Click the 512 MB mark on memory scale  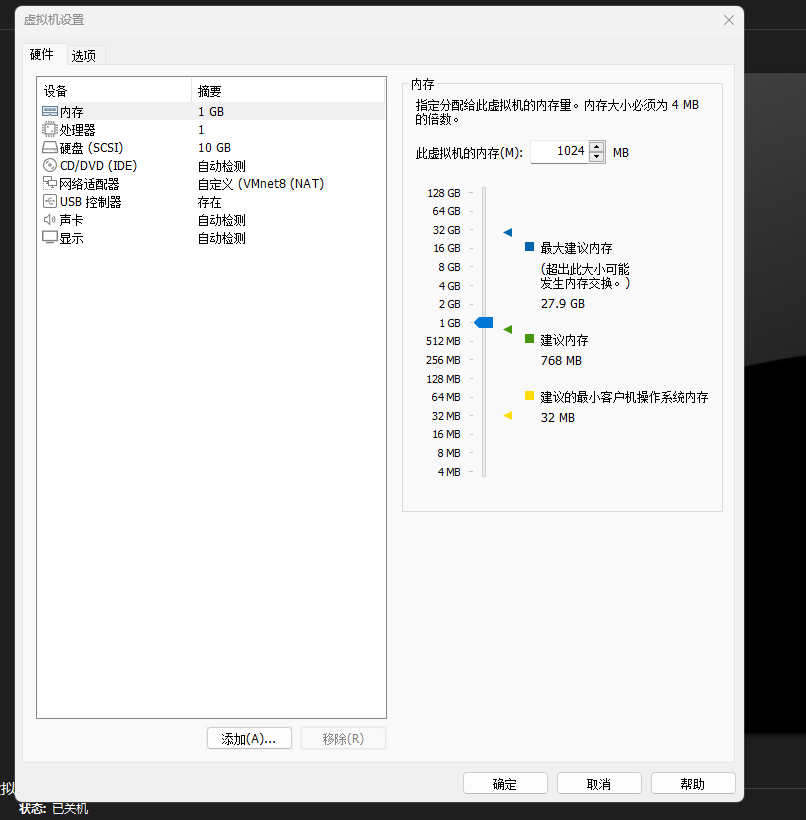(443, 341)
